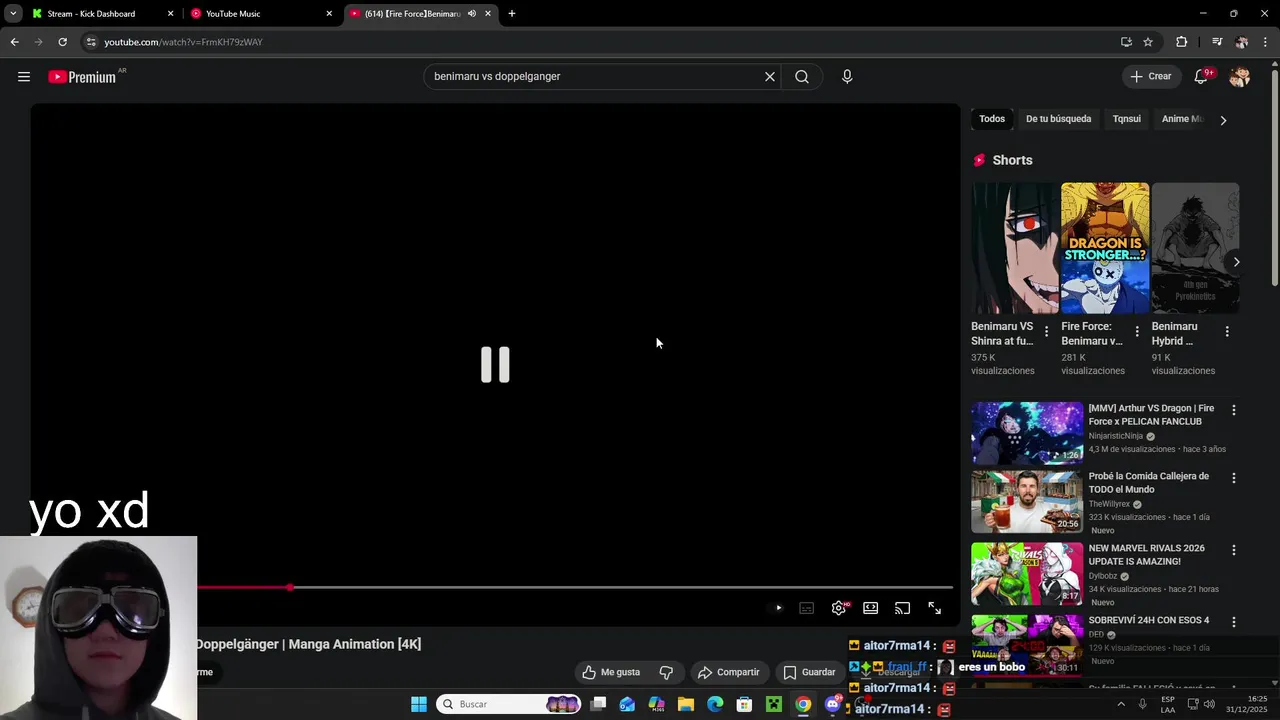The height and width of the screenshot is (720, 1280).
Task: Open Marvel Rivals video options menu
Action: (x=1234, y=550)
